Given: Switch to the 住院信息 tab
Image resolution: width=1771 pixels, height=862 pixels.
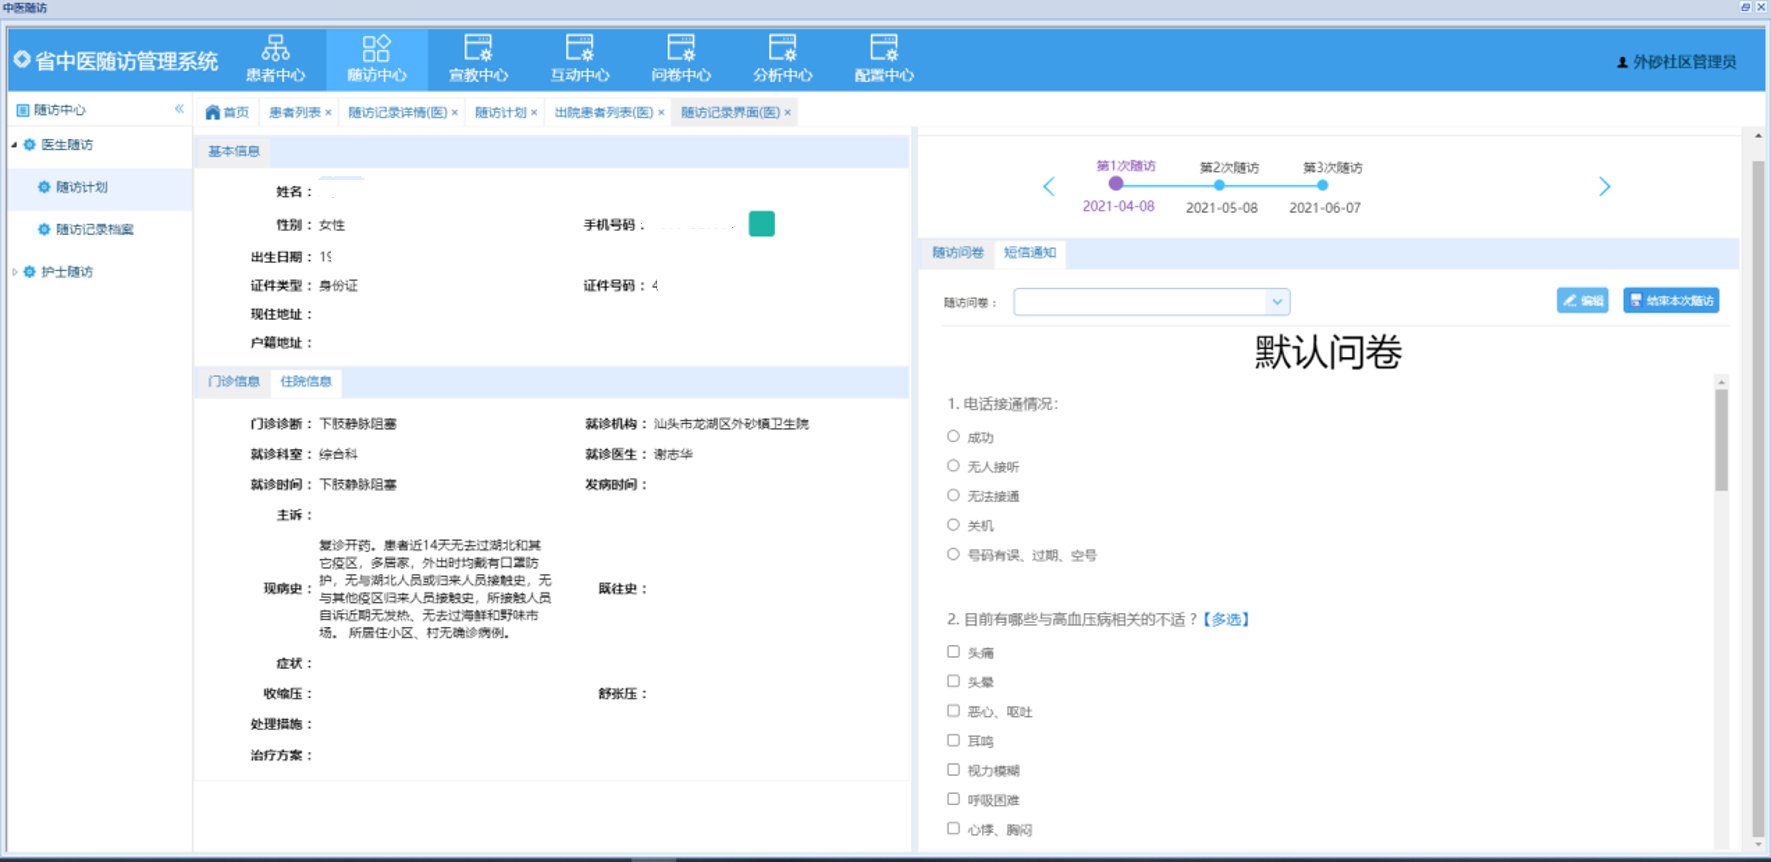Looking at the screenshot, I should pos(306,382).
